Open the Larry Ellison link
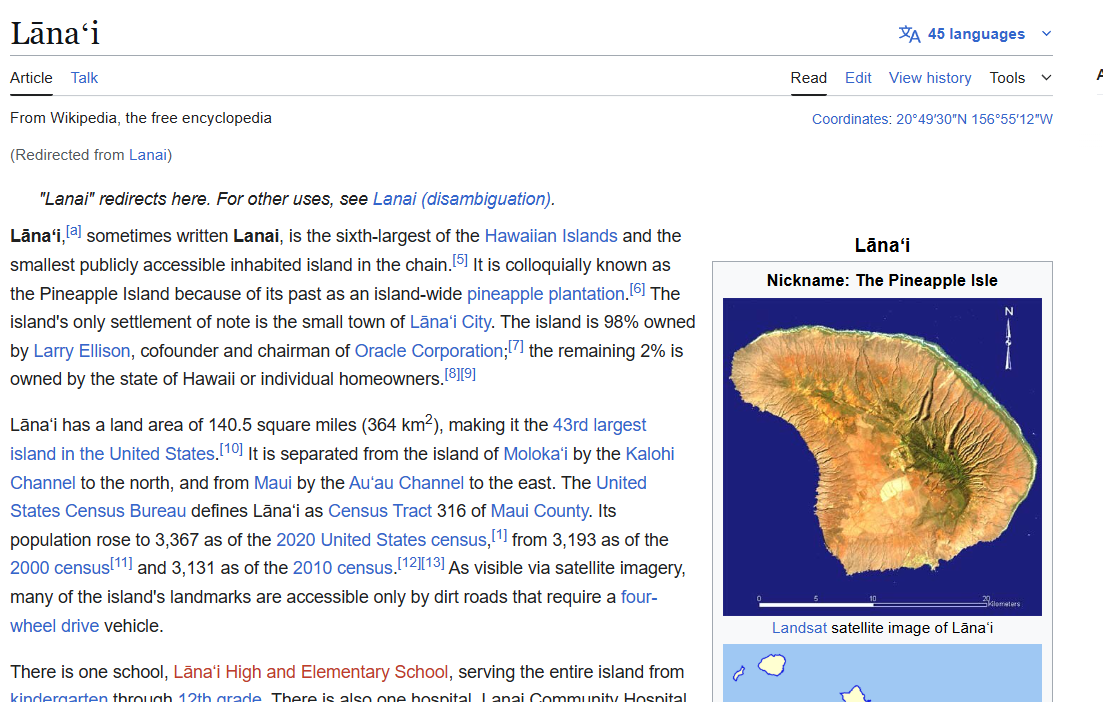This screenshot has height=702, width=1103. tap(82, 351)
